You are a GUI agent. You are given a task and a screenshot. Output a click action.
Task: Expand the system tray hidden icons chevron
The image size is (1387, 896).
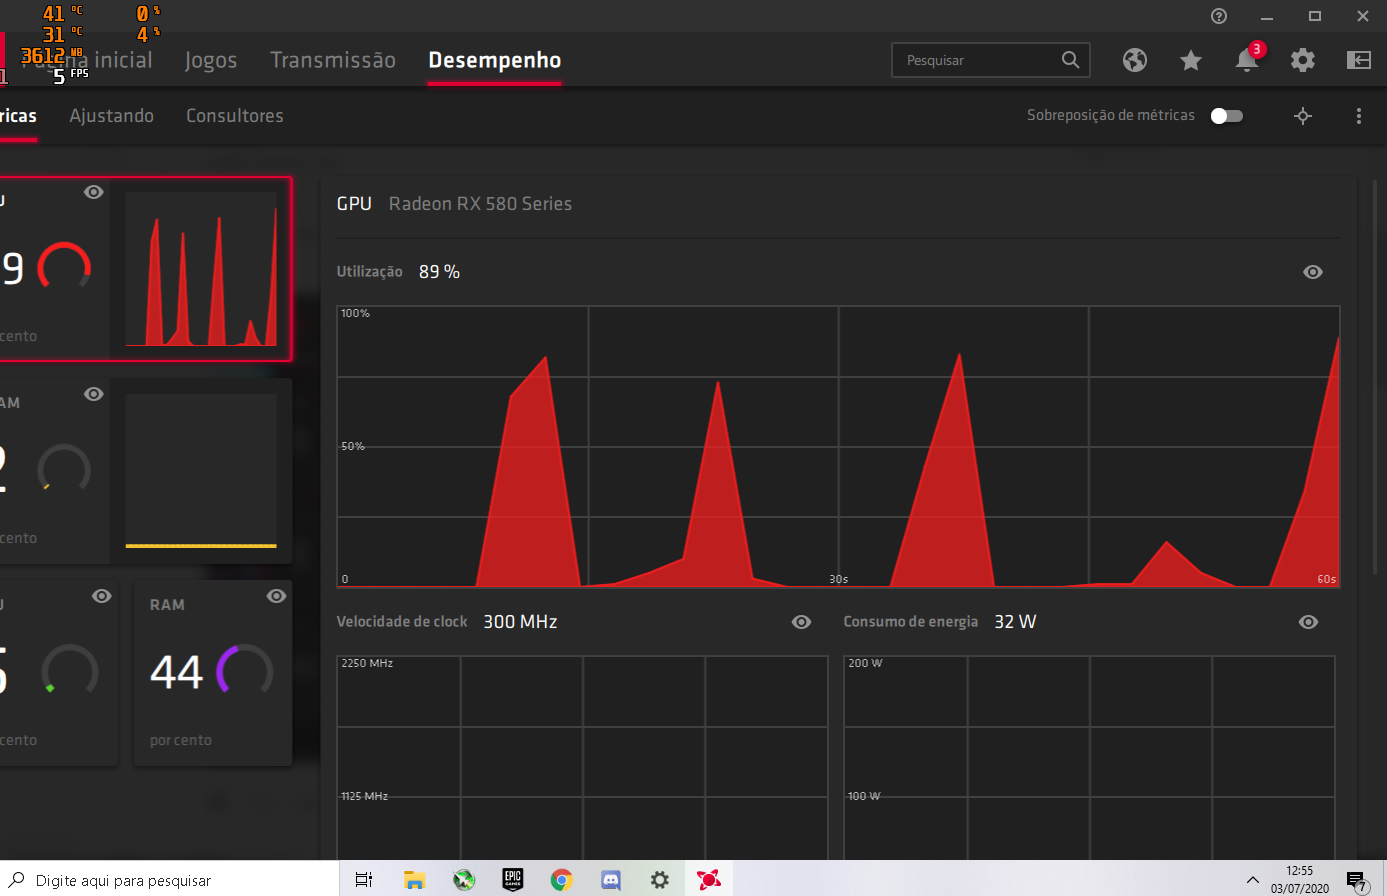point(1252,880)
